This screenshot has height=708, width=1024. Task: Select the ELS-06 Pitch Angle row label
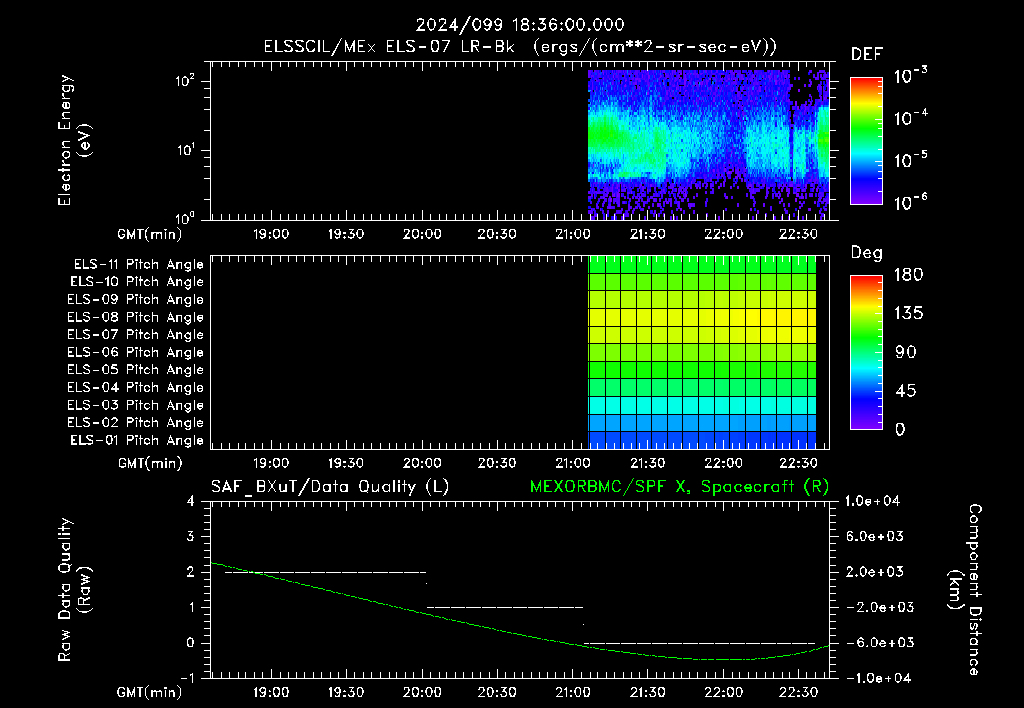[x=135, y=353]
